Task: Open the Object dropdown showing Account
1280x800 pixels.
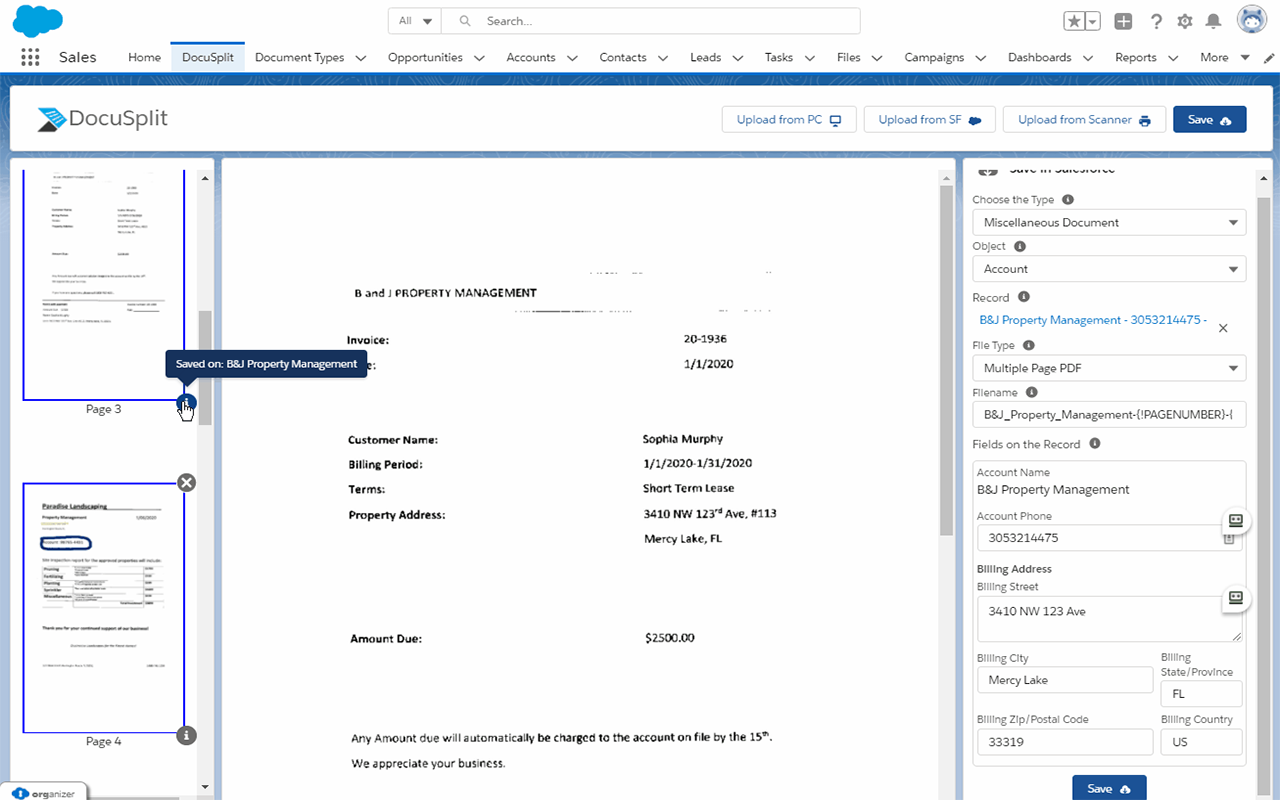Action: point(1109,268)
